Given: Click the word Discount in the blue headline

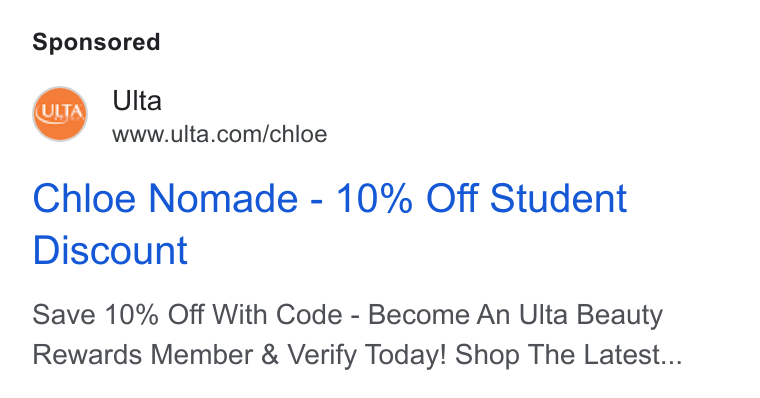Looking at the screenshot, I should pos(110,250).
